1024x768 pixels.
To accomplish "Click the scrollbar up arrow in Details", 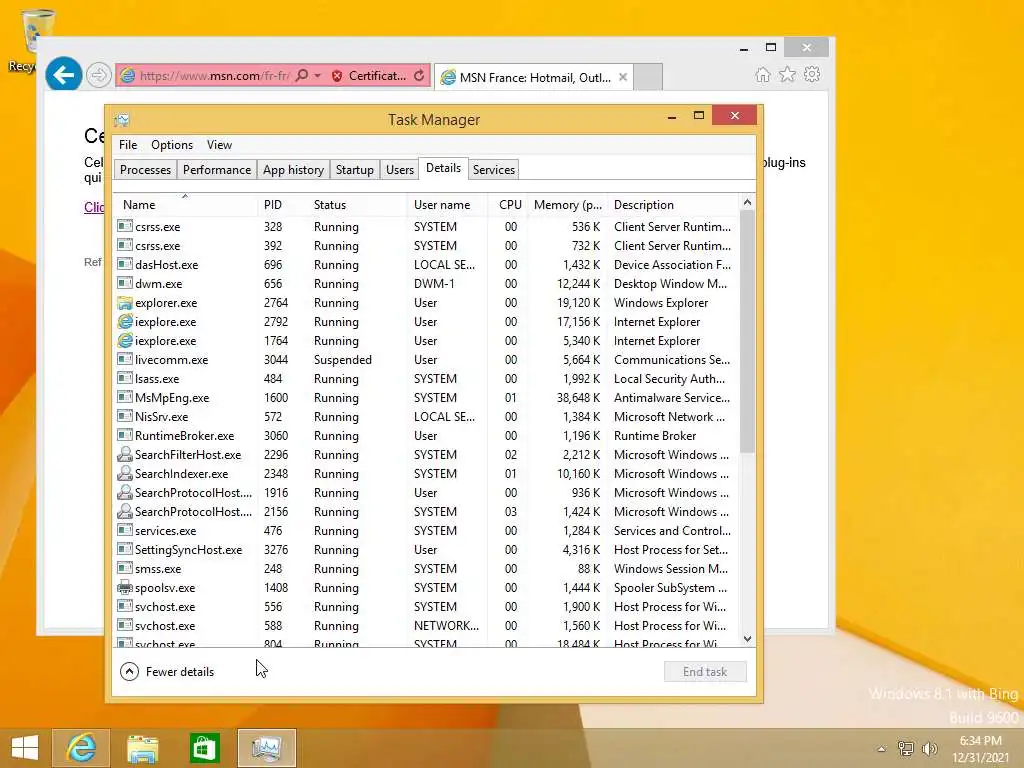I will pos(747,202).
